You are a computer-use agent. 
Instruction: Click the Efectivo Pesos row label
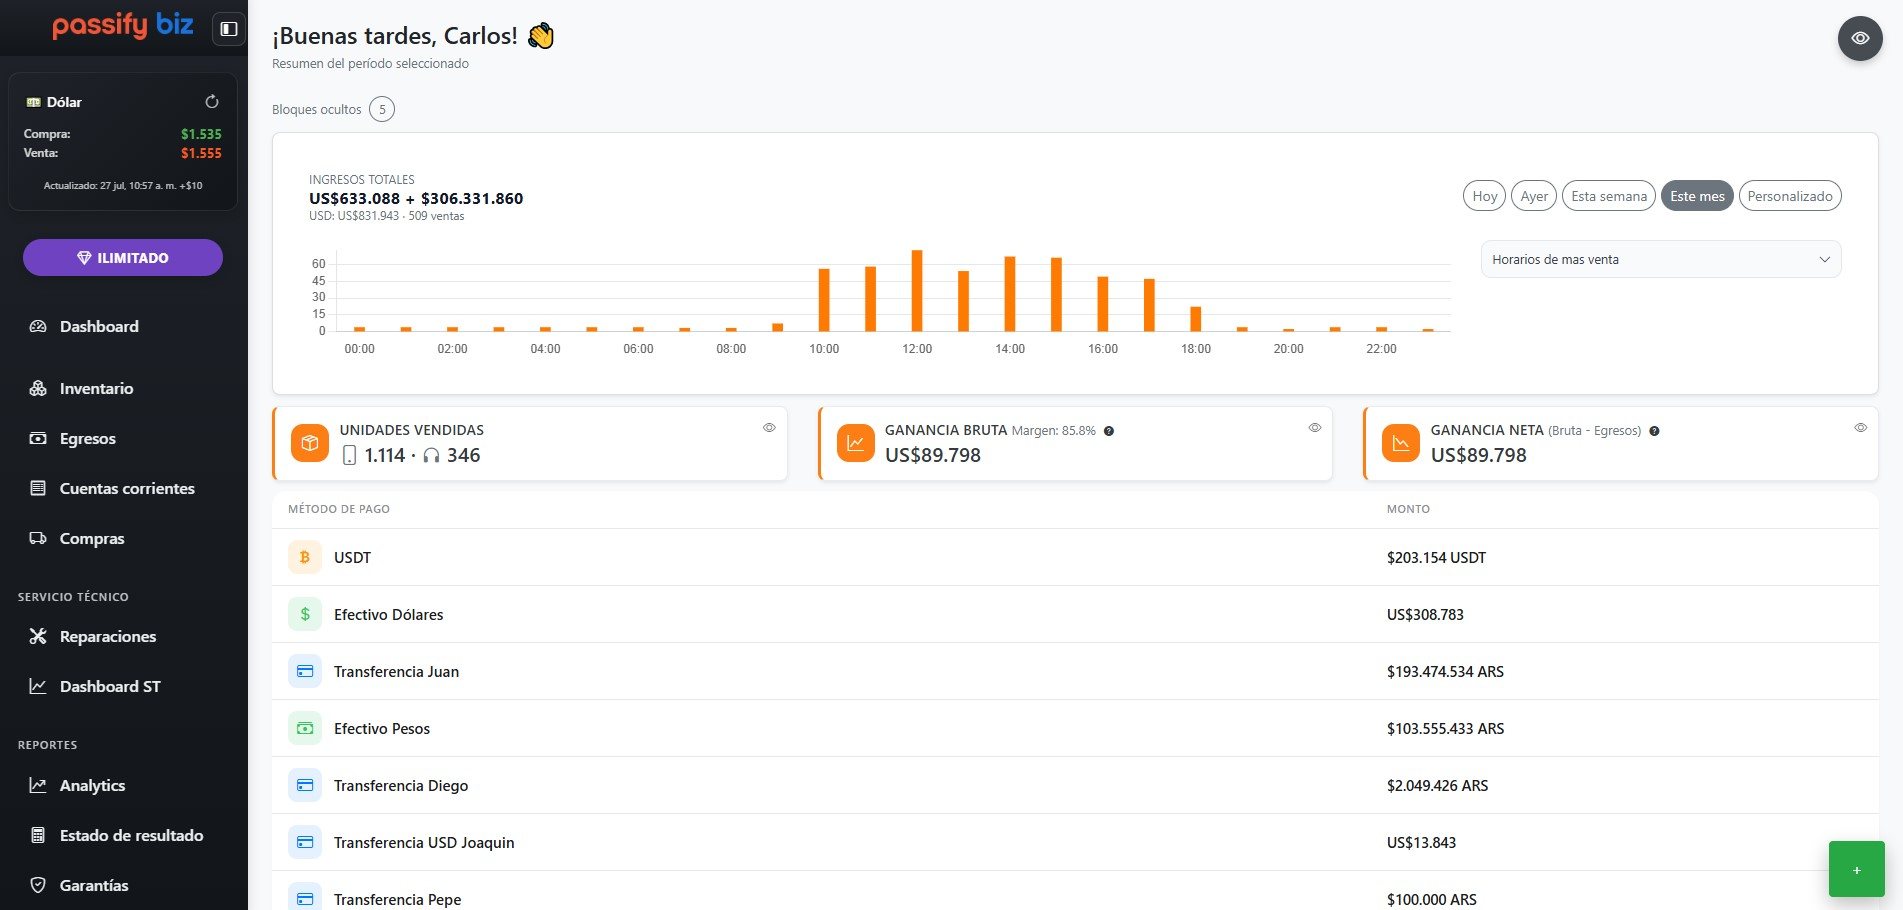[x=382, y=729]
